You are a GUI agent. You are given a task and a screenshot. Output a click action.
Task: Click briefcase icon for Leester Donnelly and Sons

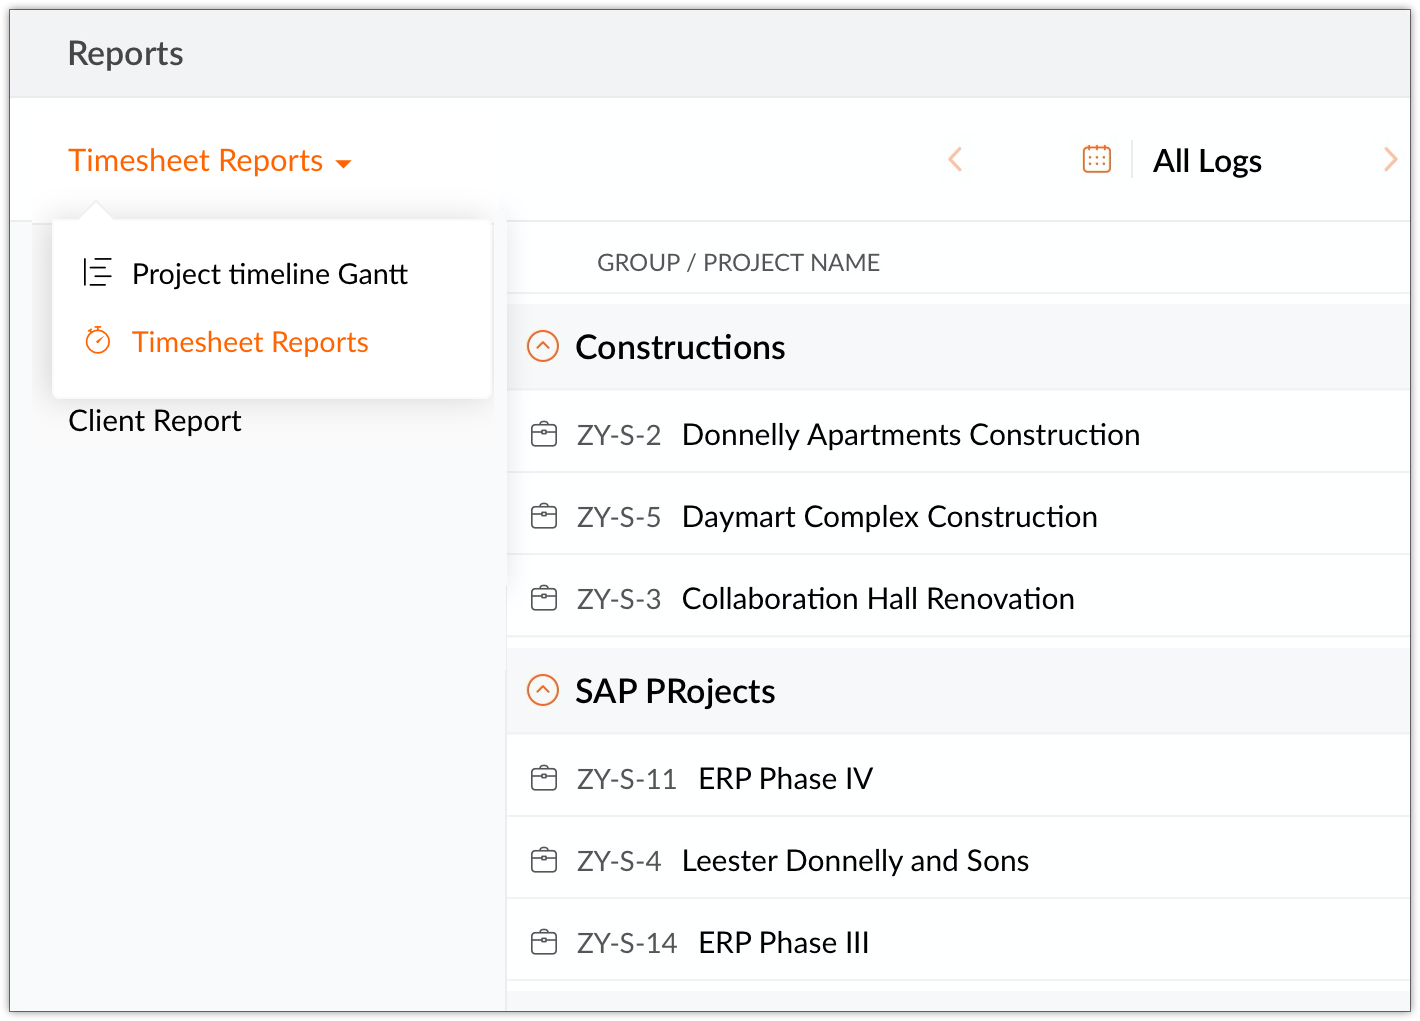(544, 861)
